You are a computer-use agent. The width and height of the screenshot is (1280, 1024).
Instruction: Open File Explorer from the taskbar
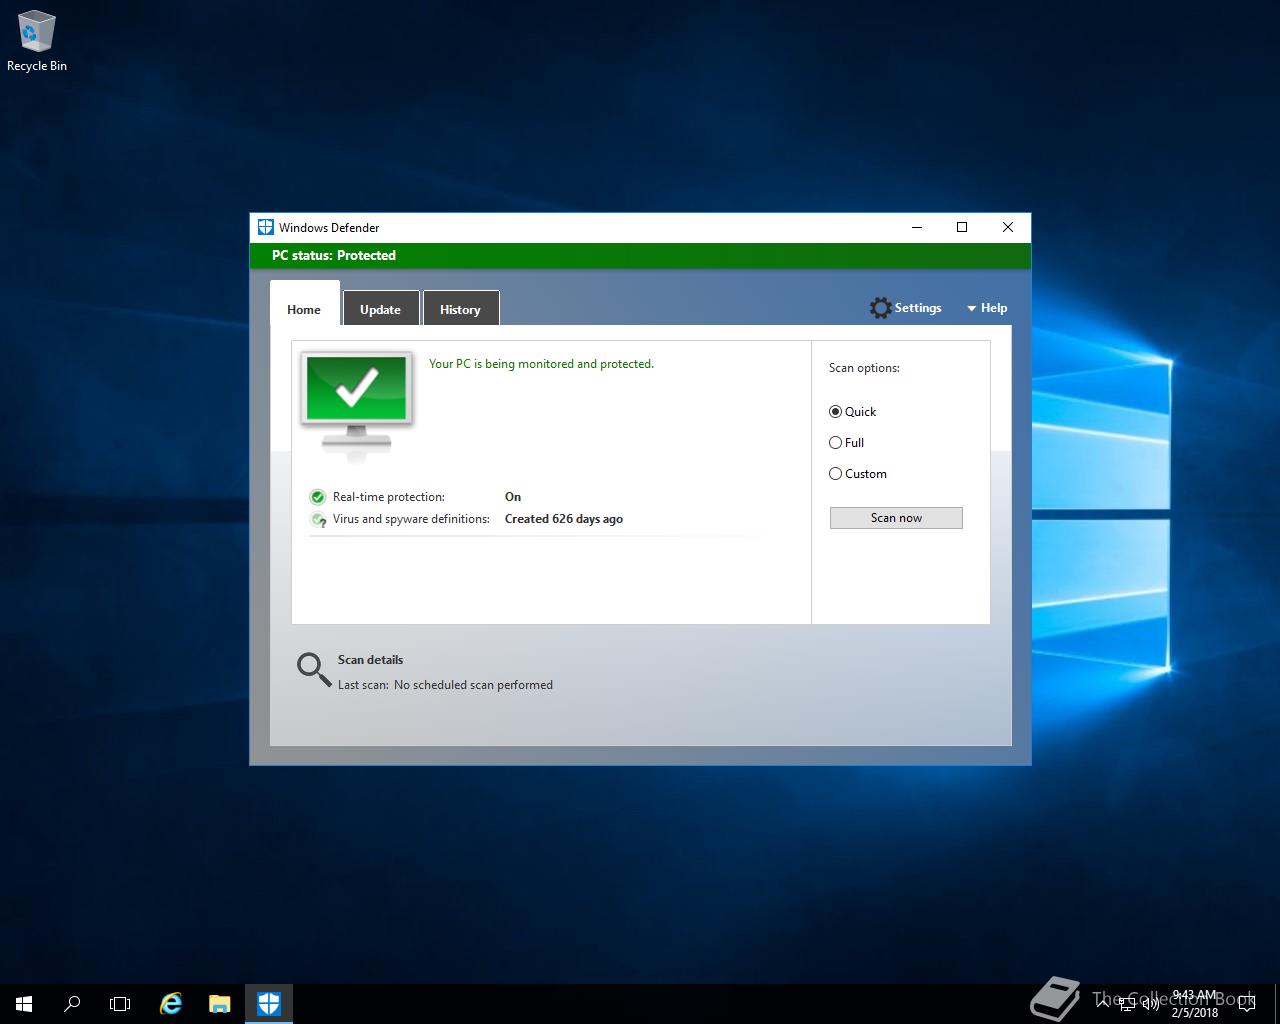coord(220,1004)
